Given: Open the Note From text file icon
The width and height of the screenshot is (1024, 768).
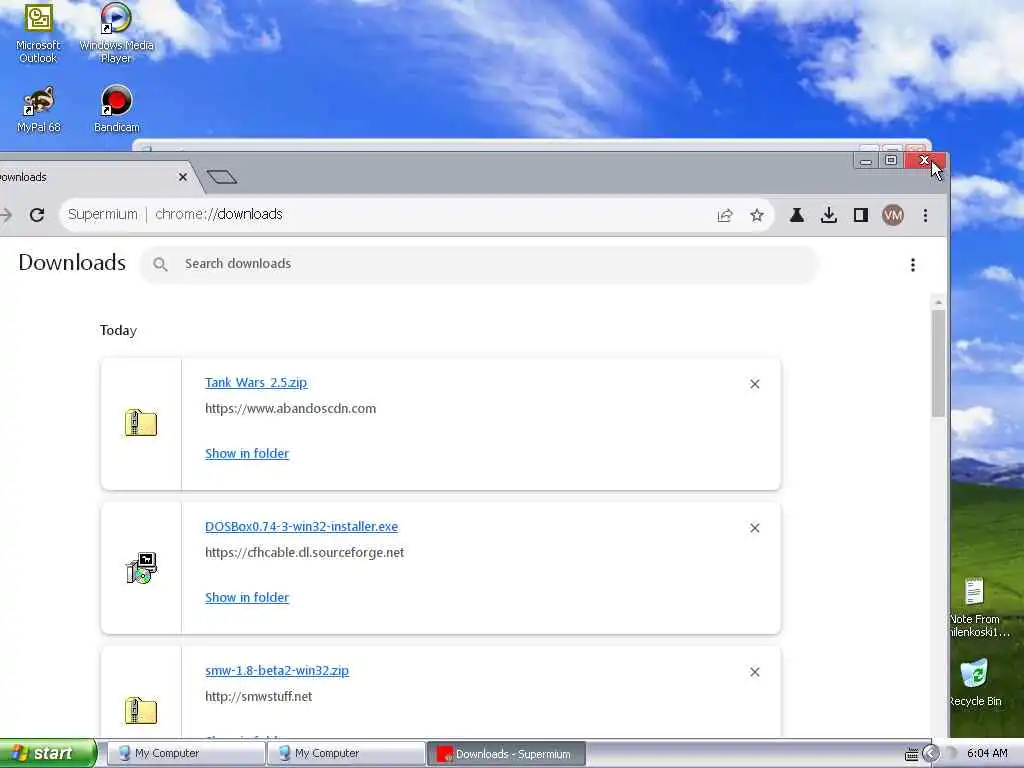Looking at the screenshot, I should point(976,607).
